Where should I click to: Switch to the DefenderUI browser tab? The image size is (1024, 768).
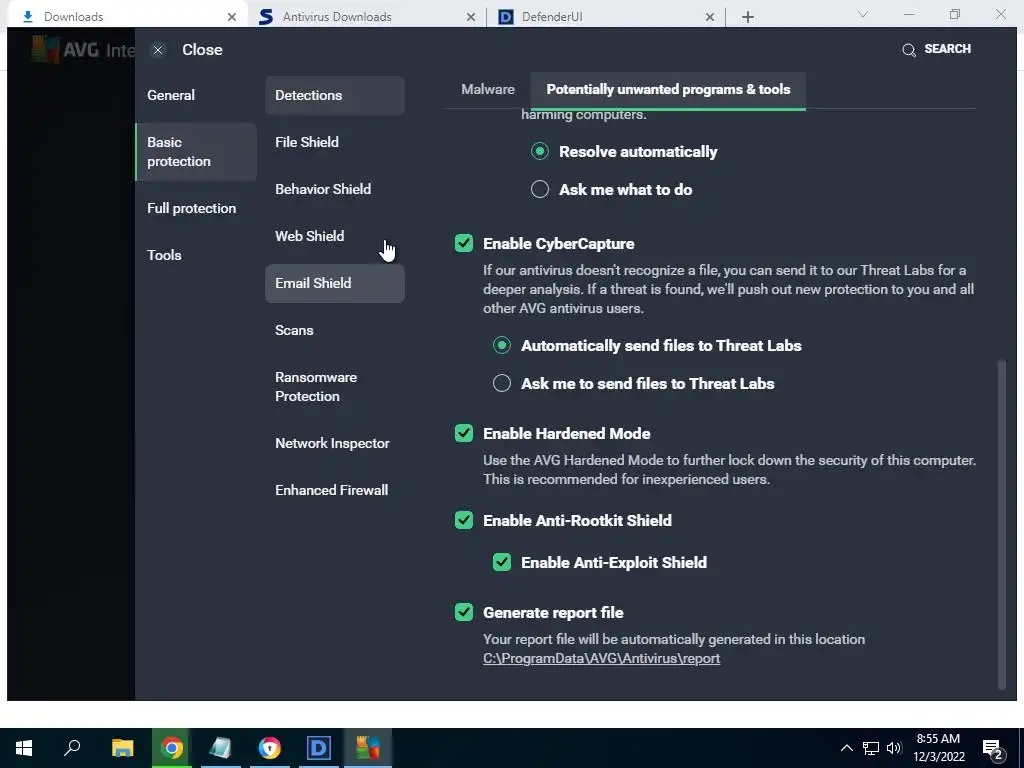tap(605, 17)
